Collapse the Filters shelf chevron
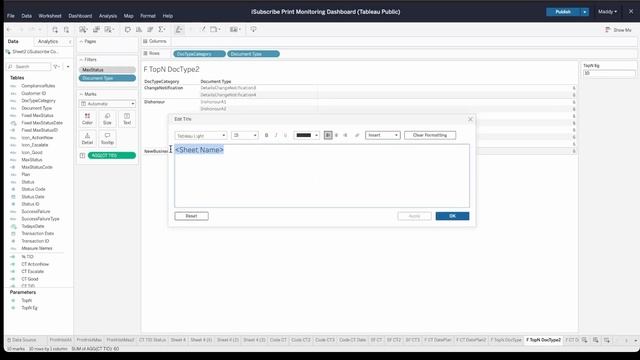640x360 pixels. 81,60
